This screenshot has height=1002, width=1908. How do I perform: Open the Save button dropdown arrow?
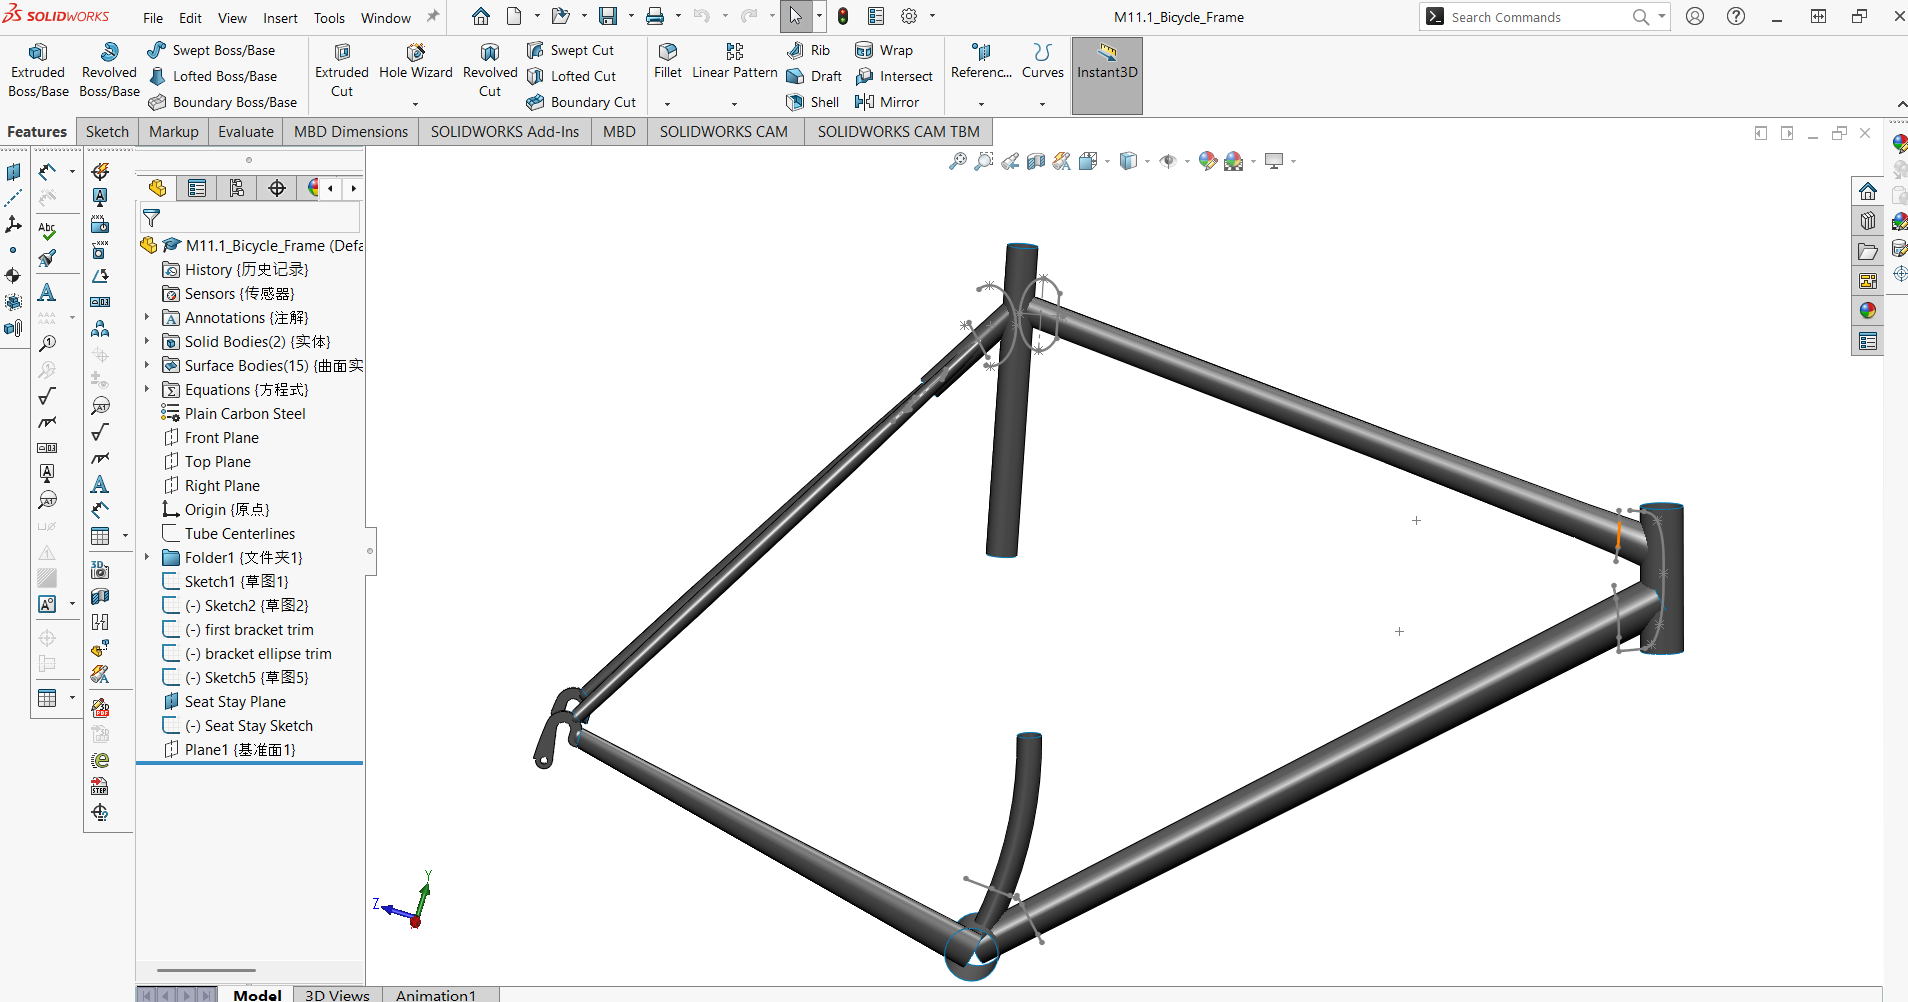(x=631, y=16)
